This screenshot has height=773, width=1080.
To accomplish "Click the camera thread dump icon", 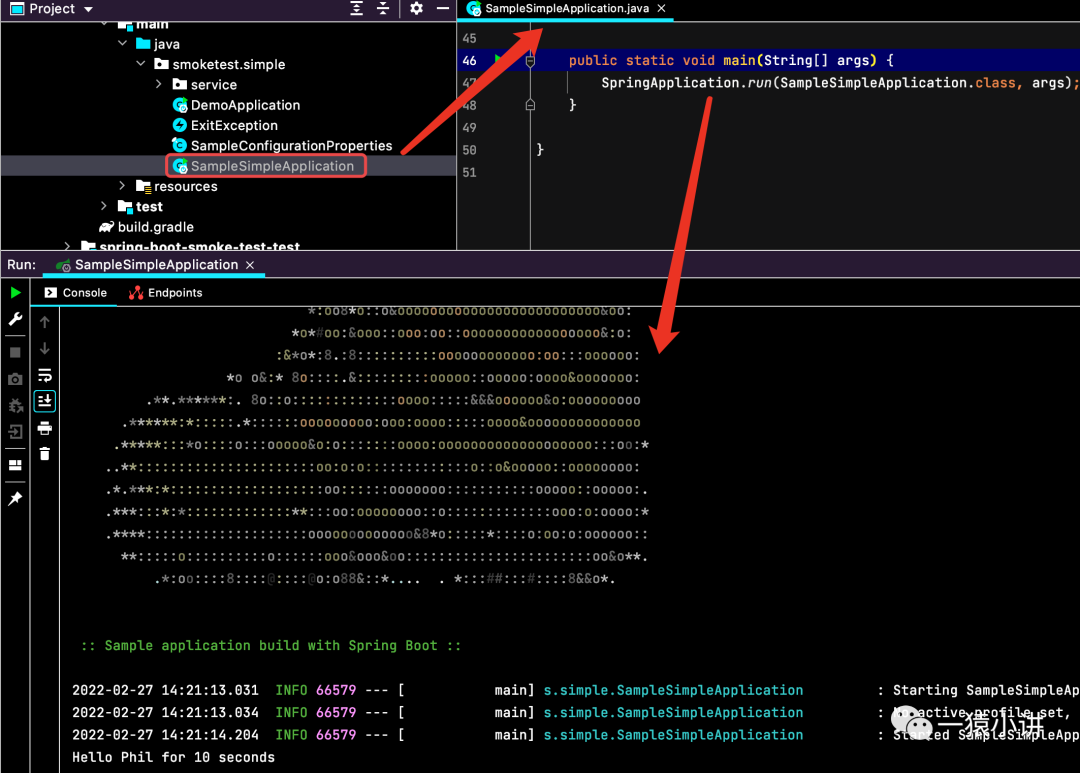I will tap(15, 379).
